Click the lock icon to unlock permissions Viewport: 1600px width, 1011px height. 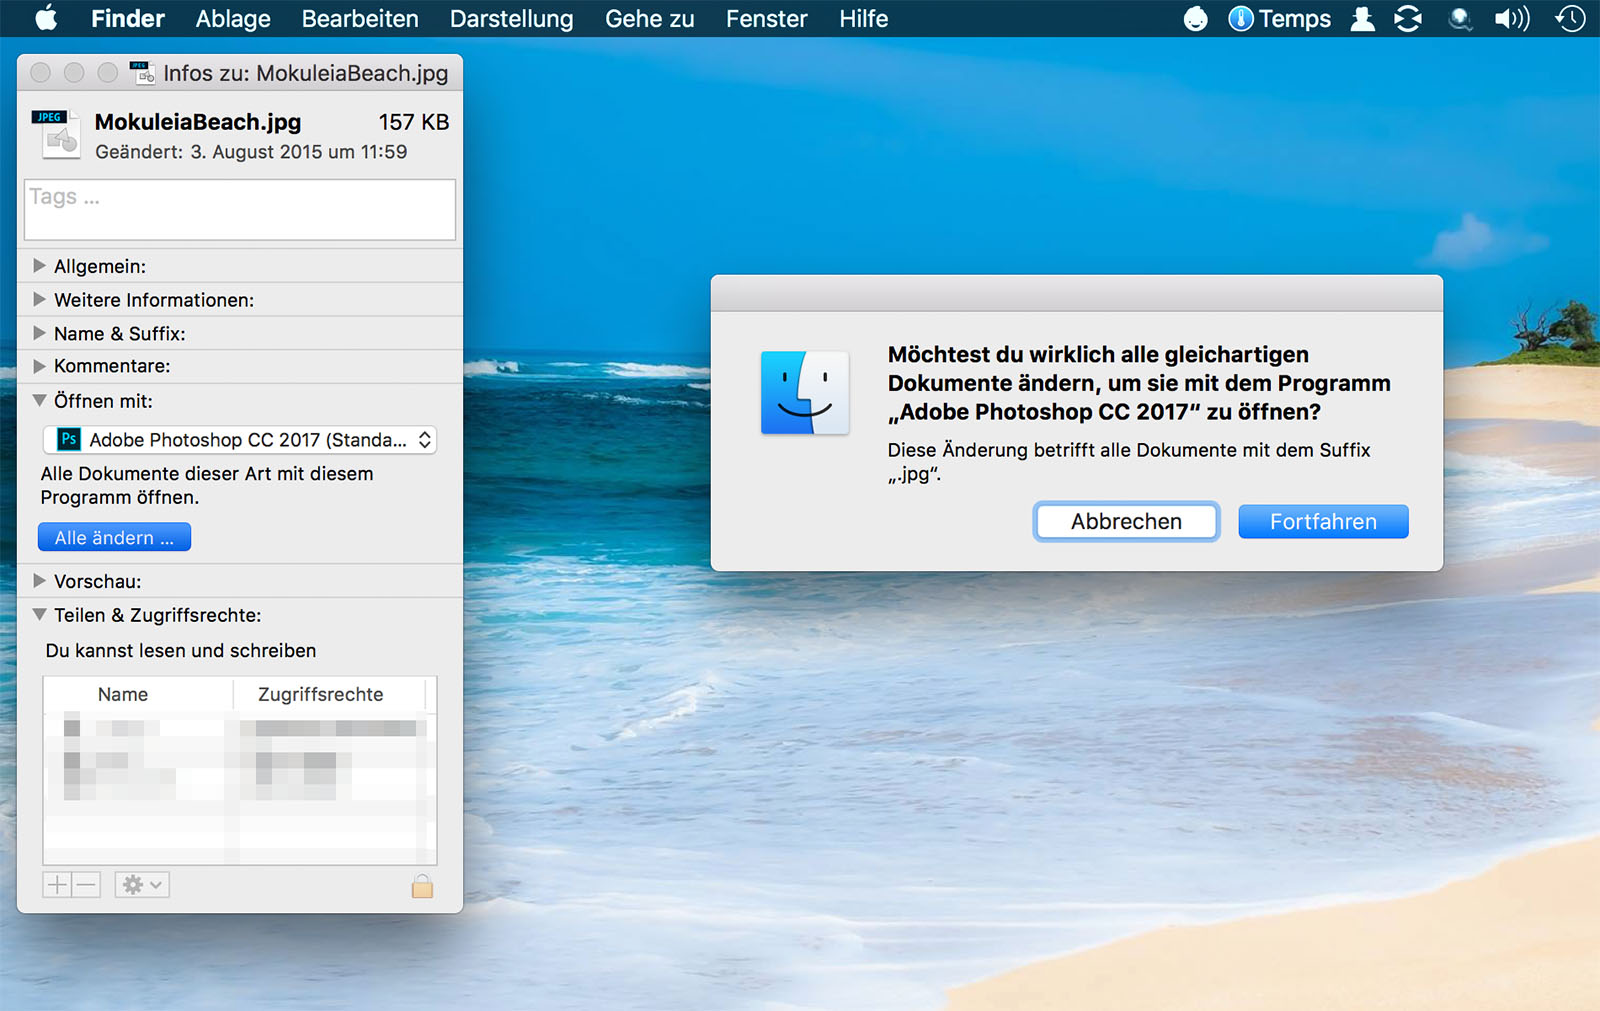tap(422, 886)
